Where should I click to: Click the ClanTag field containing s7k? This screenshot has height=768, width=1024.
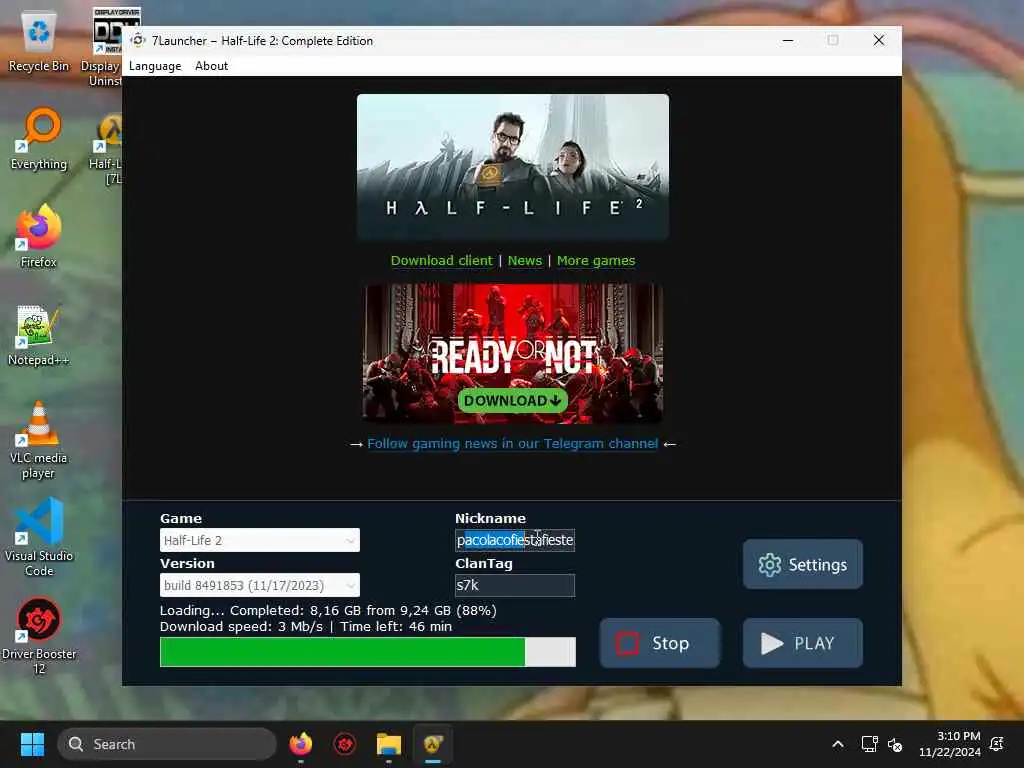(515, 585)
